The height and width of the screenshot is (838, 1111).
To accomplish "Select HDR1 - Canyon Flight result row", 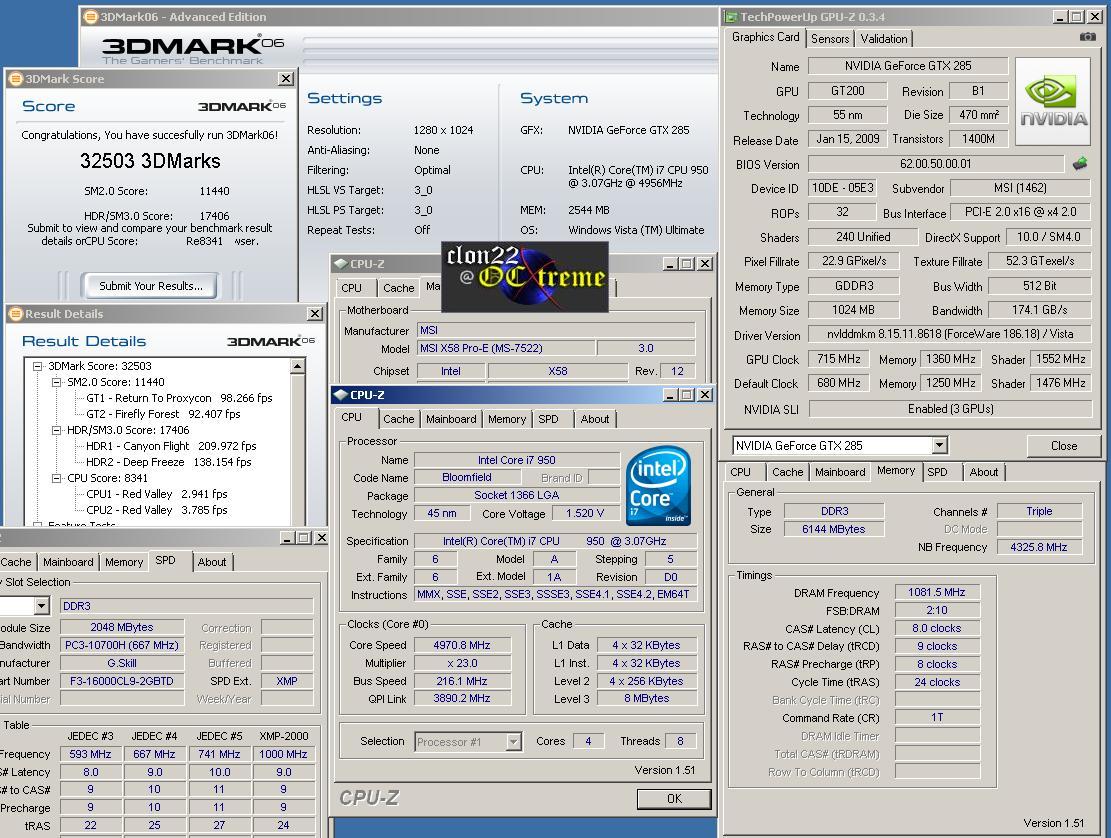I will coord(171,446).
